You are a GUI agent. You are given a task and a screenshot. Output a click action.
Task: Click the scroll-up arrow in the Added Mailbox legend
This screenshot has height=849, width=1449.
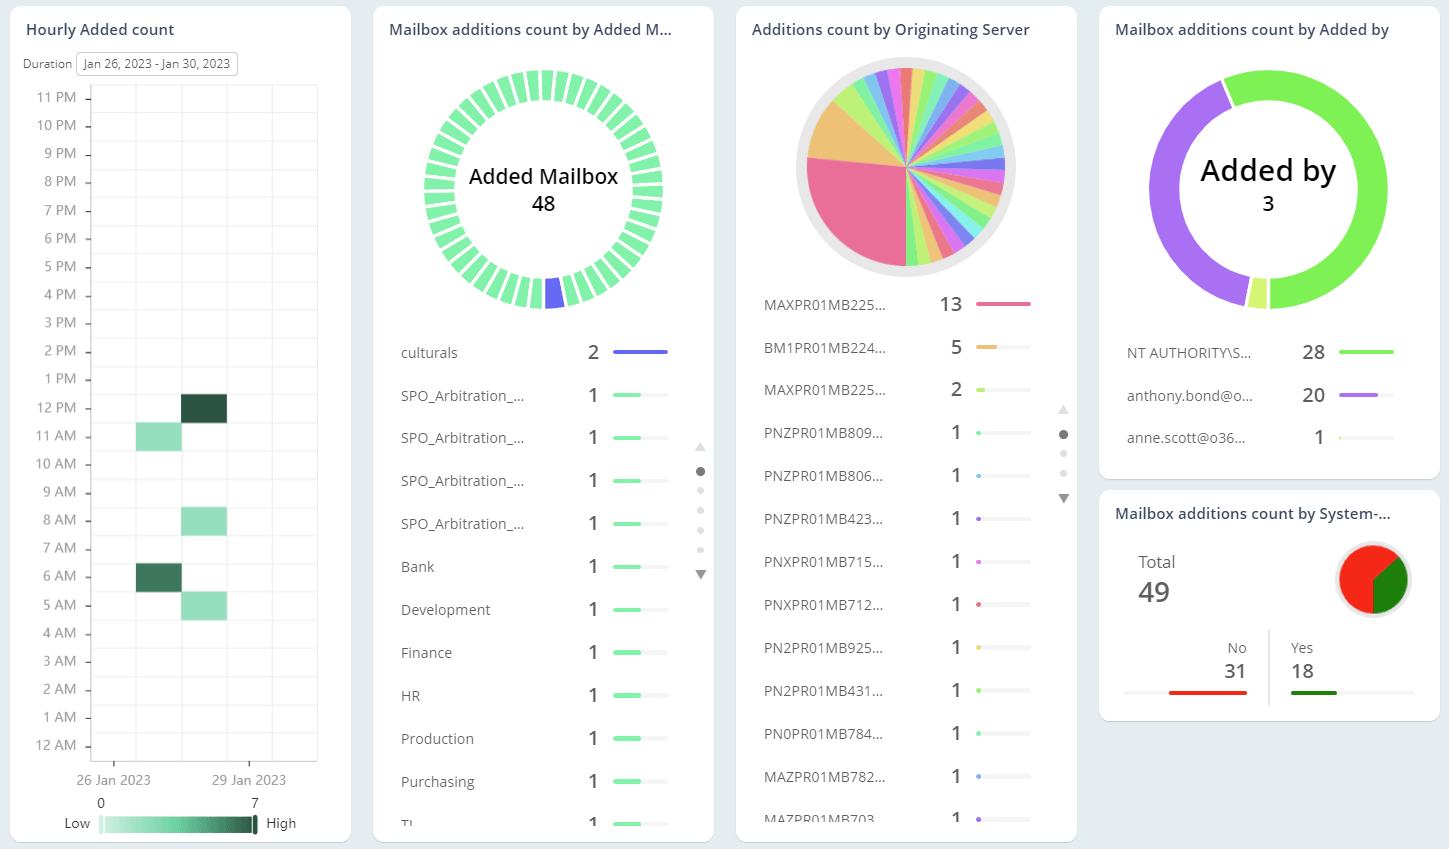[701, 446]
